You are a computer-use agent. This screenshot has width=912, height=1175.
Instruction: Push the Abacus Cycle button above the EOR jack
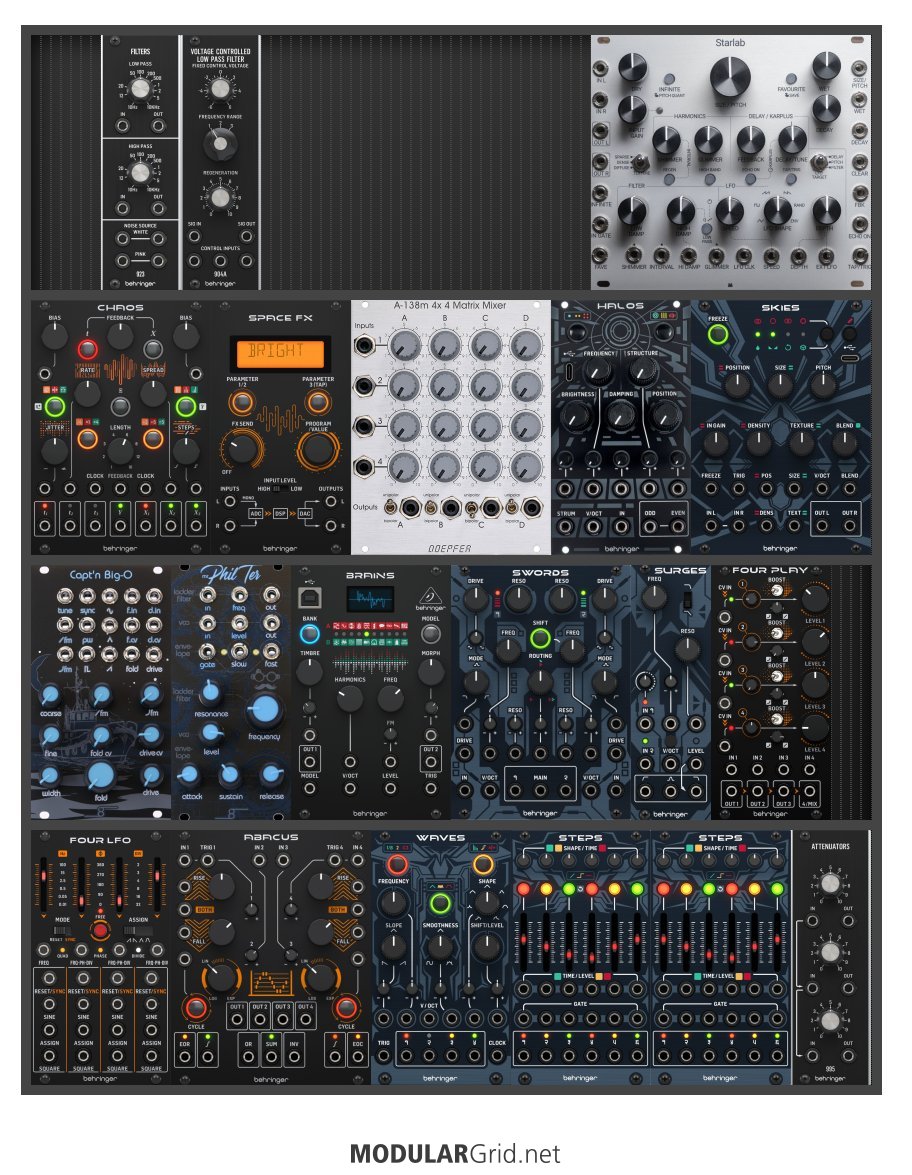pos(196,1008)
